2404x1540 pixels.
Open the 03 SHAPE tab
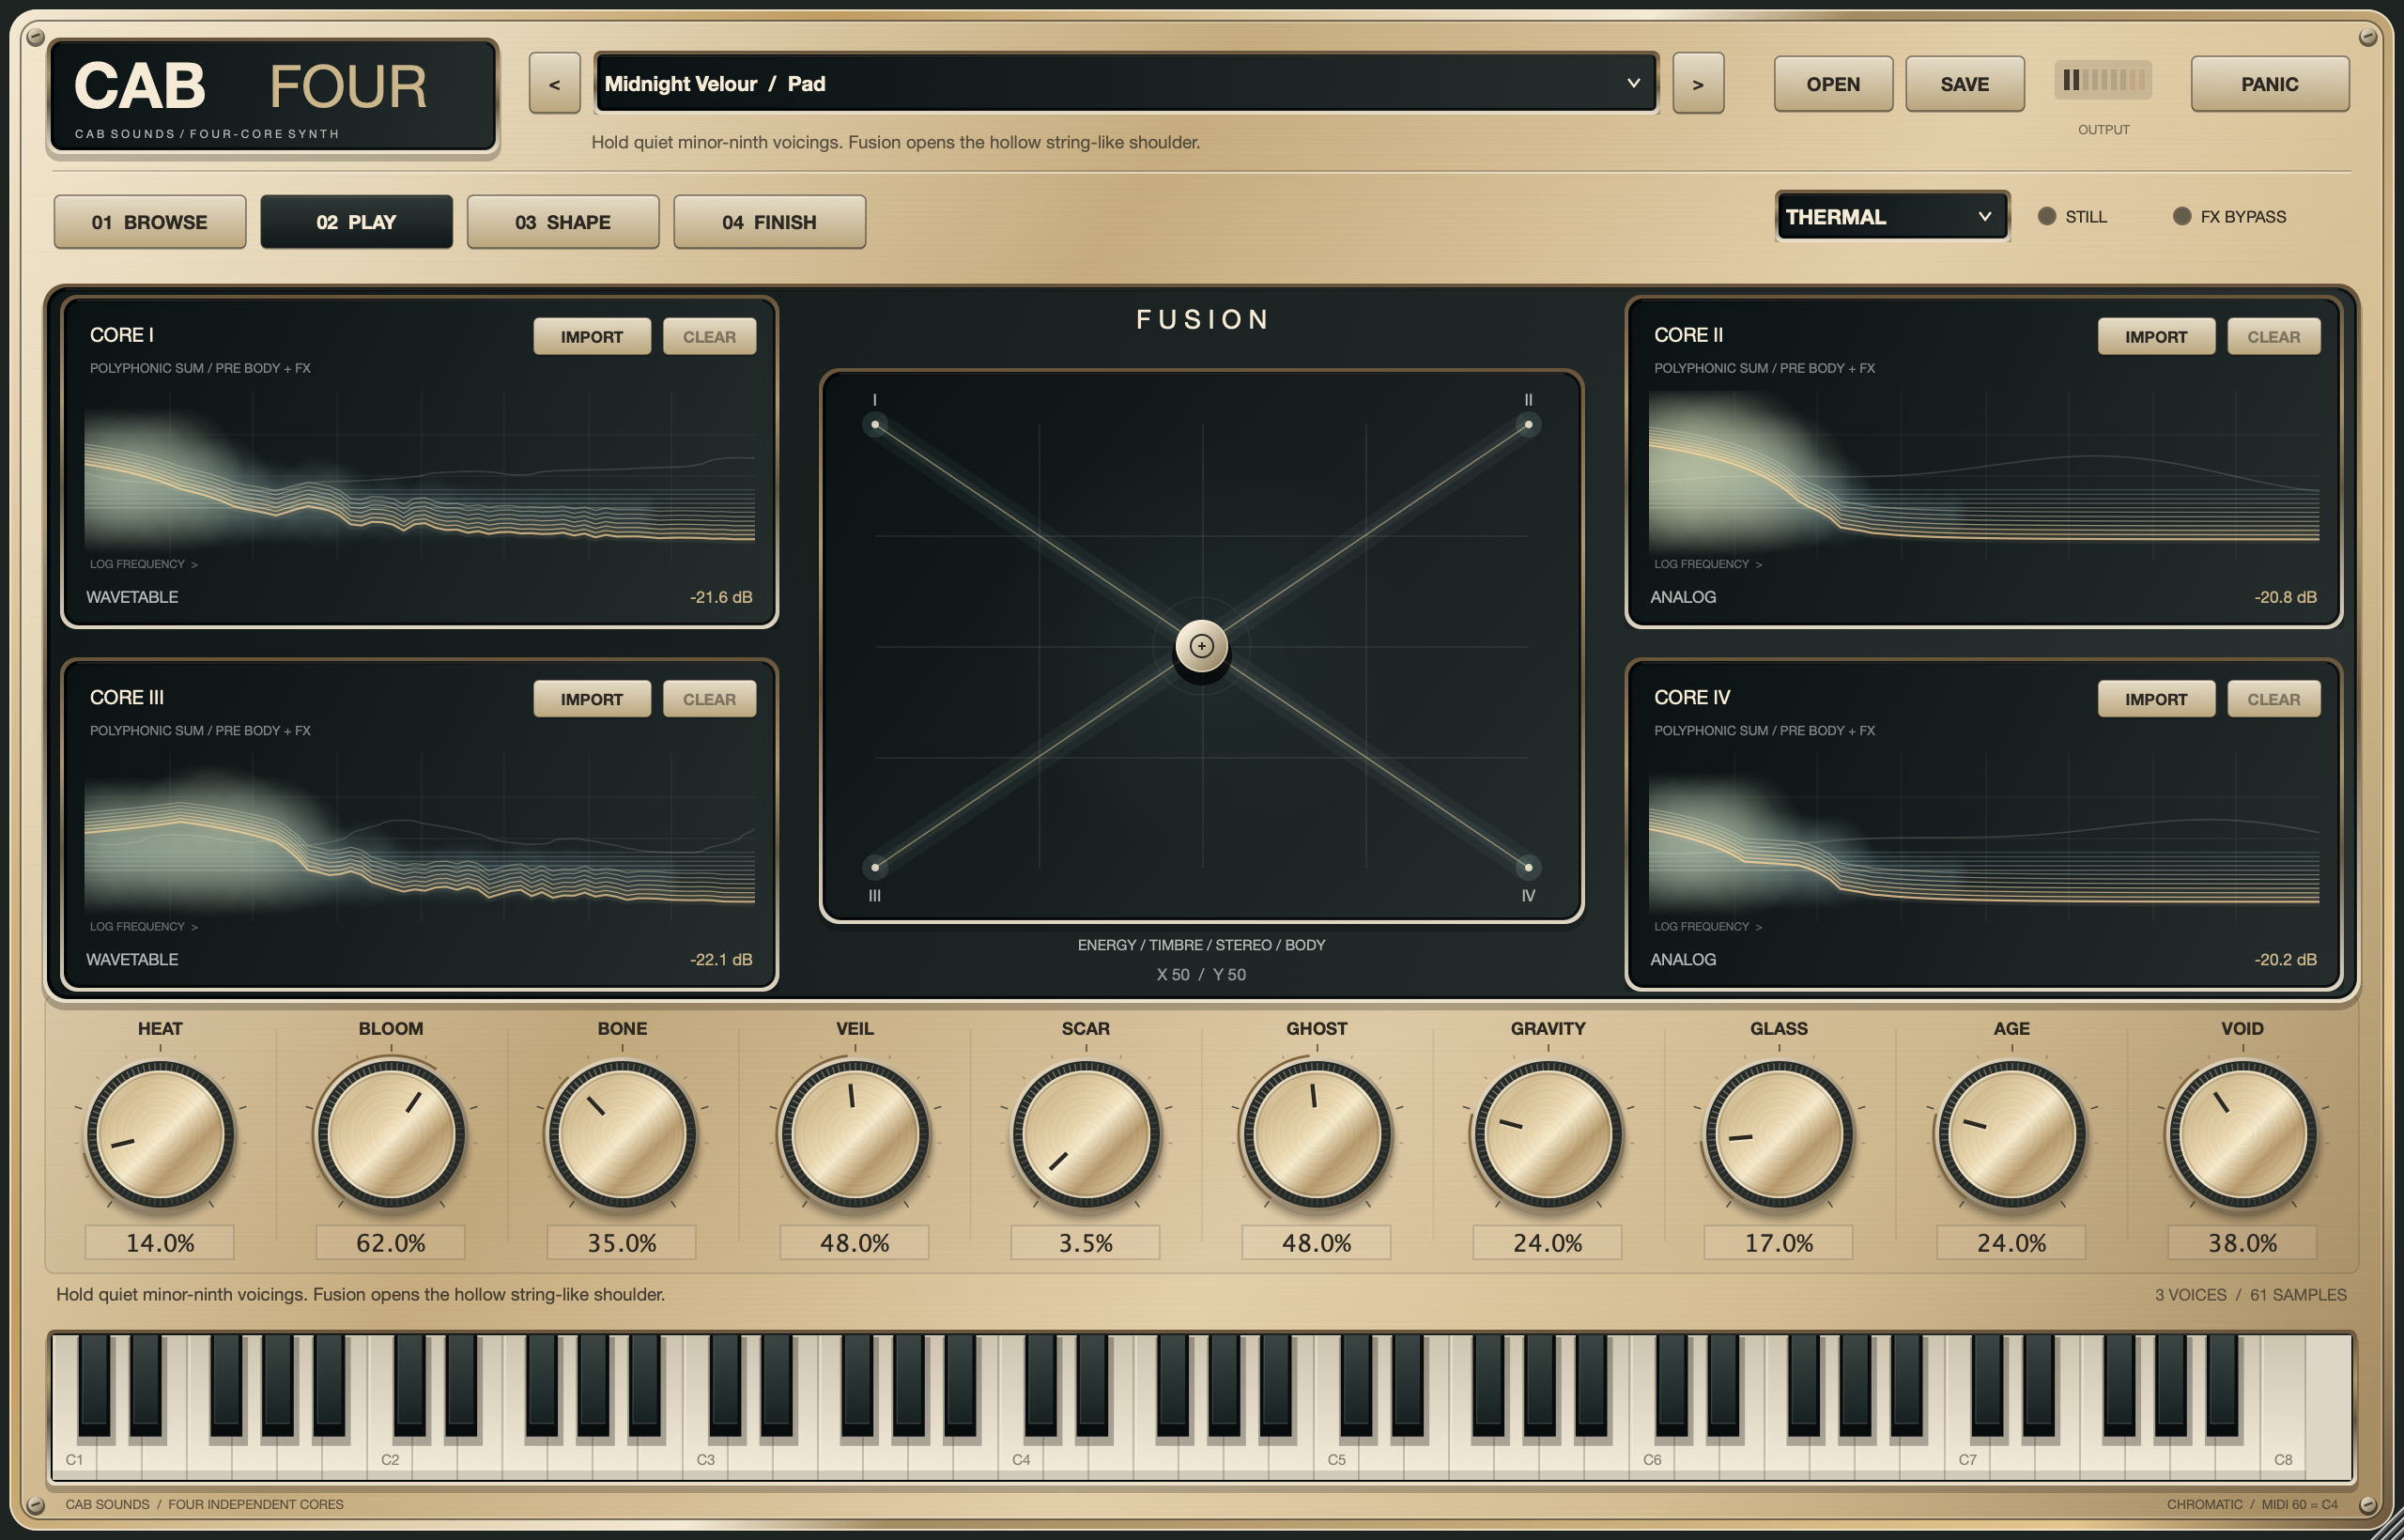pos(563,222)
